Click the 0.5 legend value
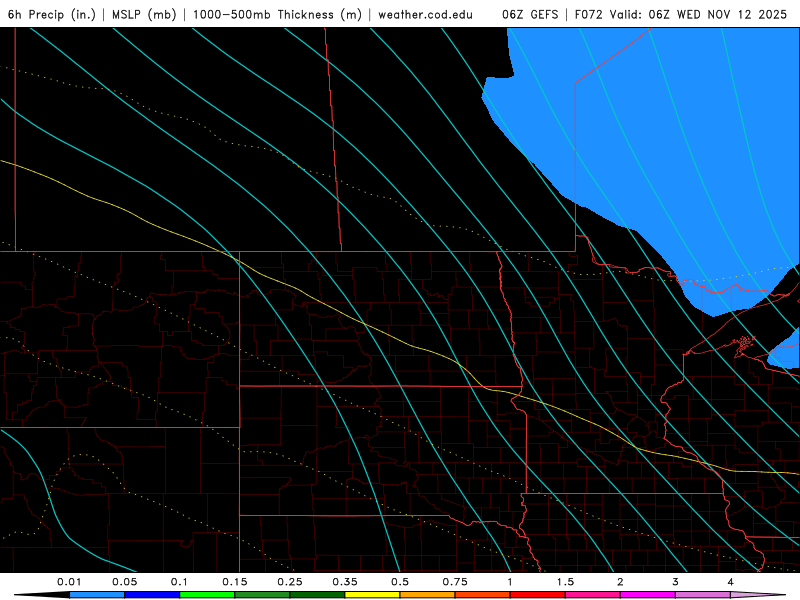 point(400,582)
